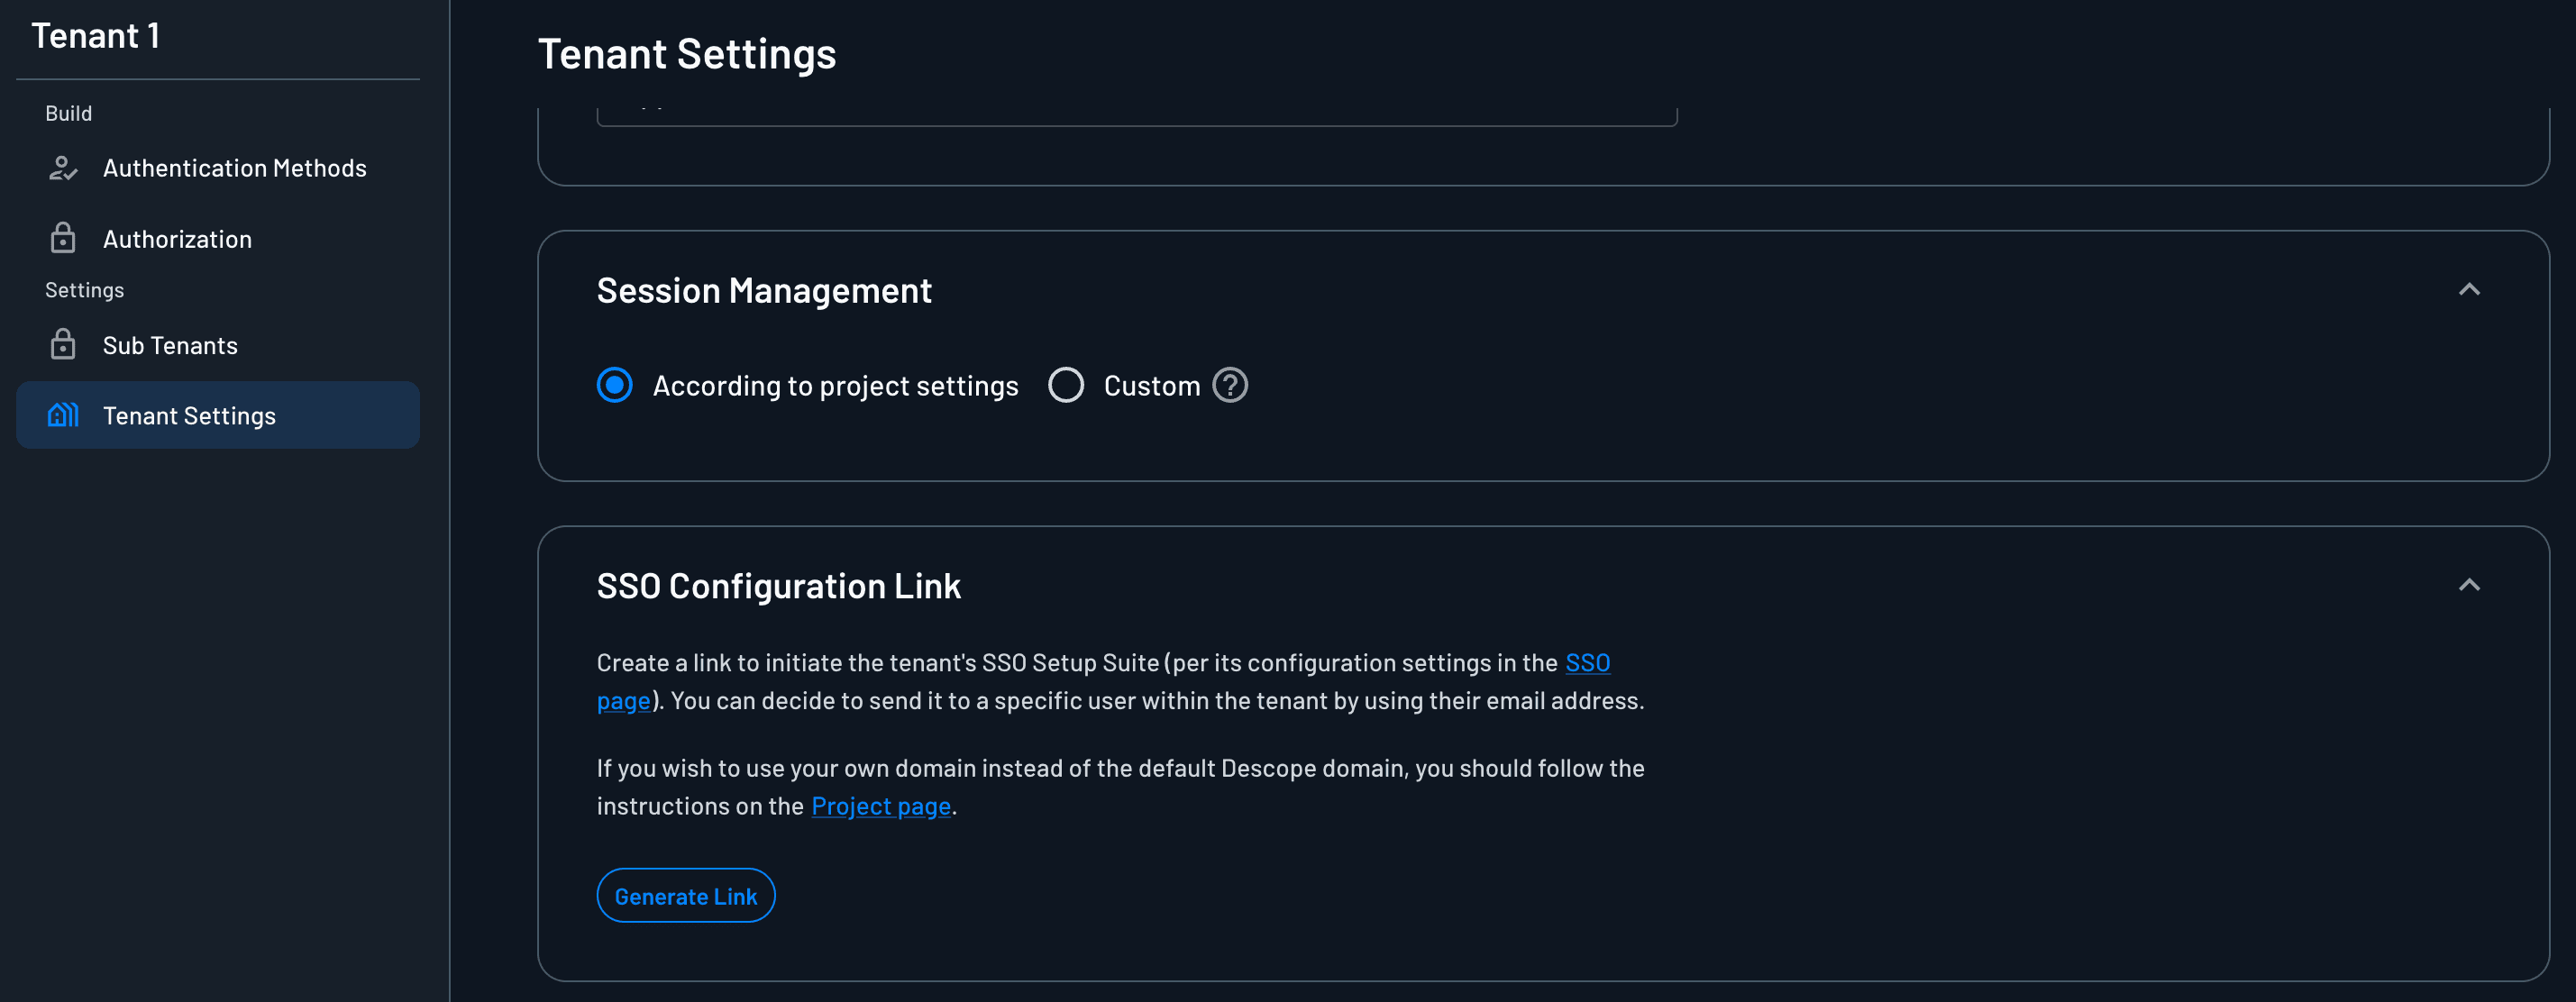Click the Sub Tenants lock icon
This screenshot has height=1002, width=2576.
[x=62, y=344]
